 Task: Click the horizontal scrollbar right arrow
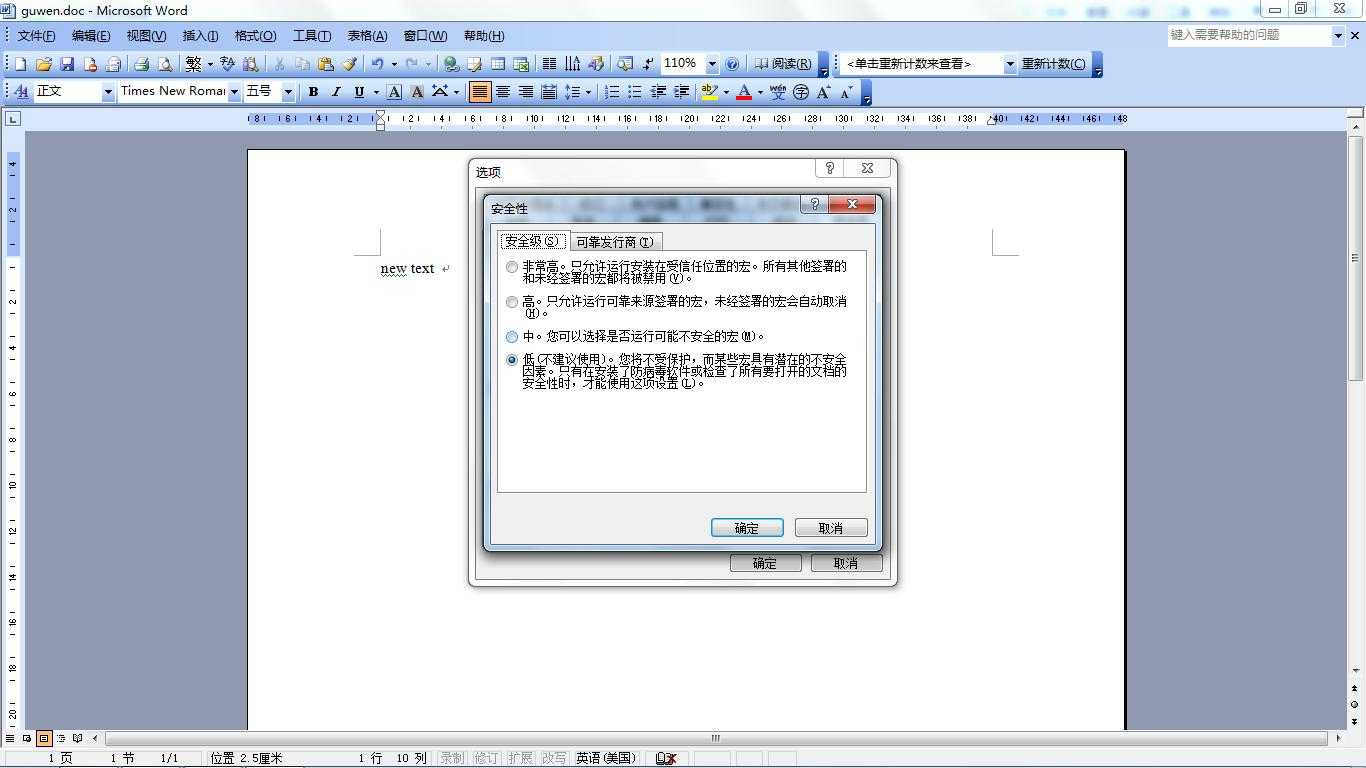pos(1338,738)
